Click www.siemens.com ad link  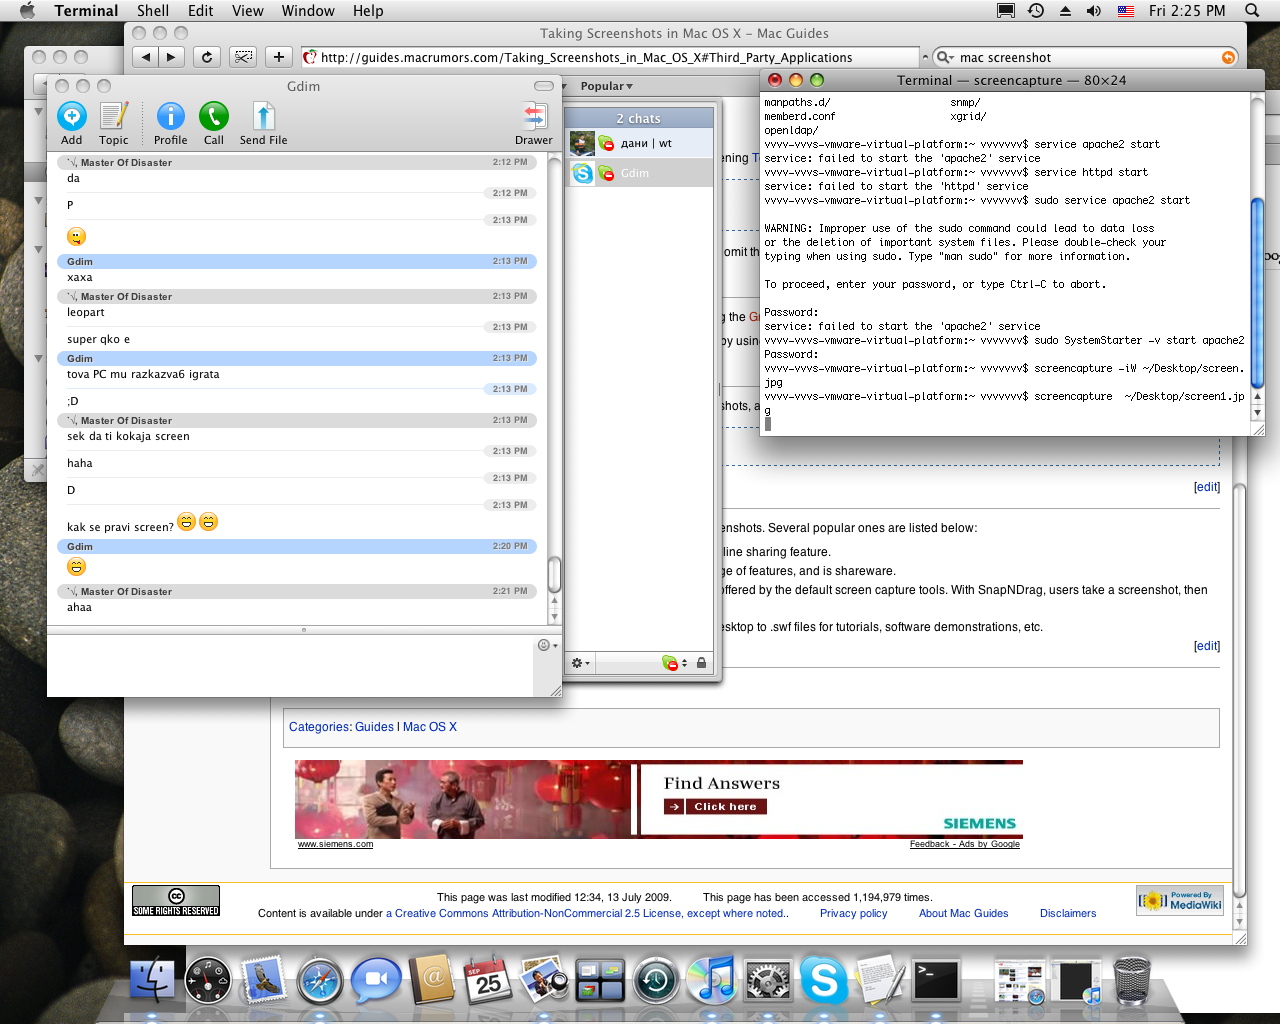click(335, 844)
